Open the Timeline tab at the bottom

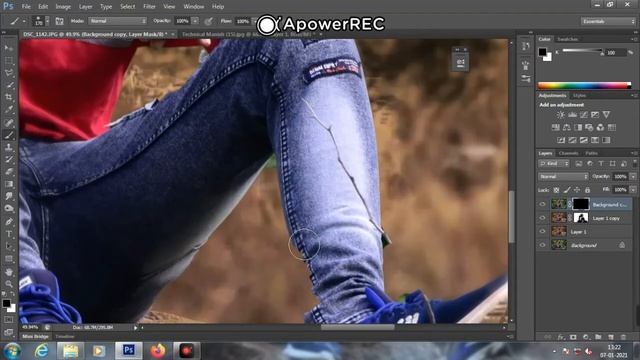point(65,337)
